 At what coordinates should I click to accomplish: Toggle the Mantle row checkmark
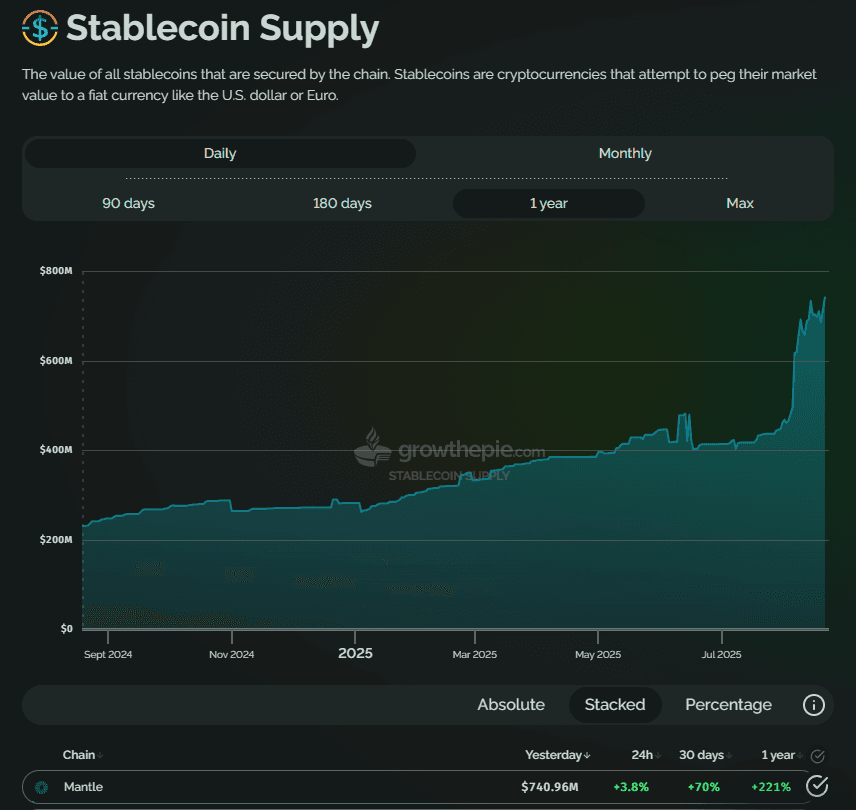coord(817,786)
